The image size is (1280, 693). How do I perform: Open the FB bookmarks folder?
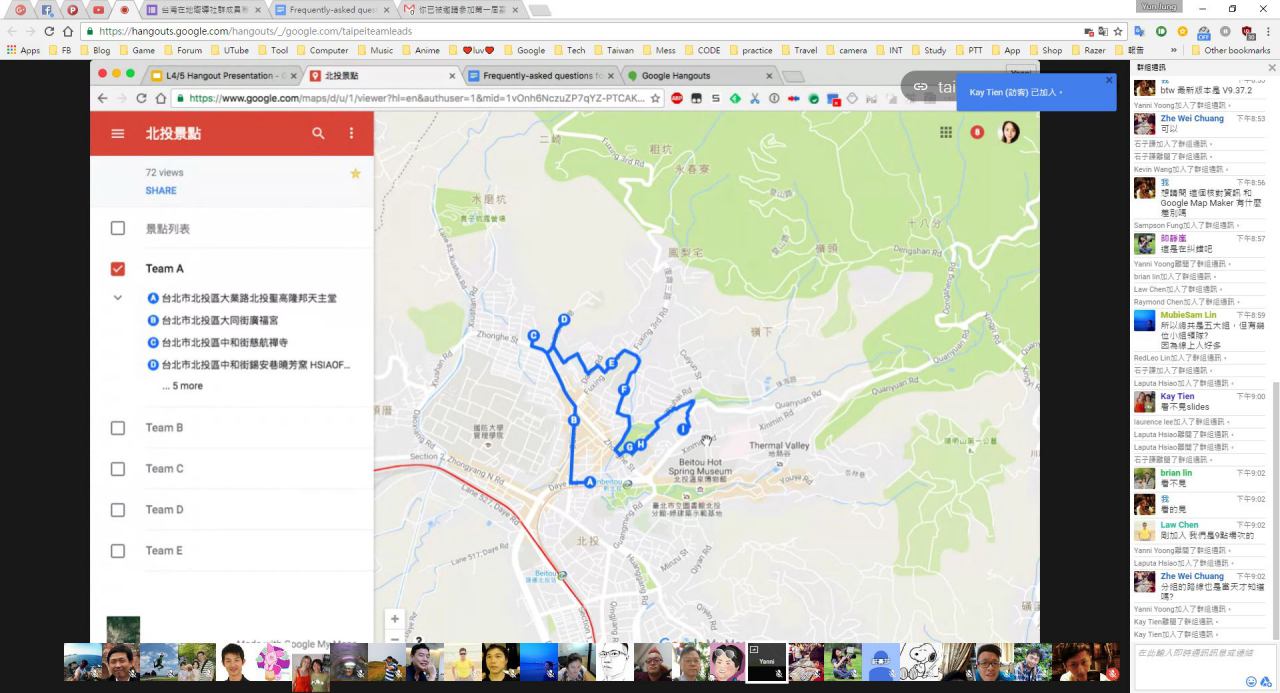pyautogui.click(x=59, y=50)
